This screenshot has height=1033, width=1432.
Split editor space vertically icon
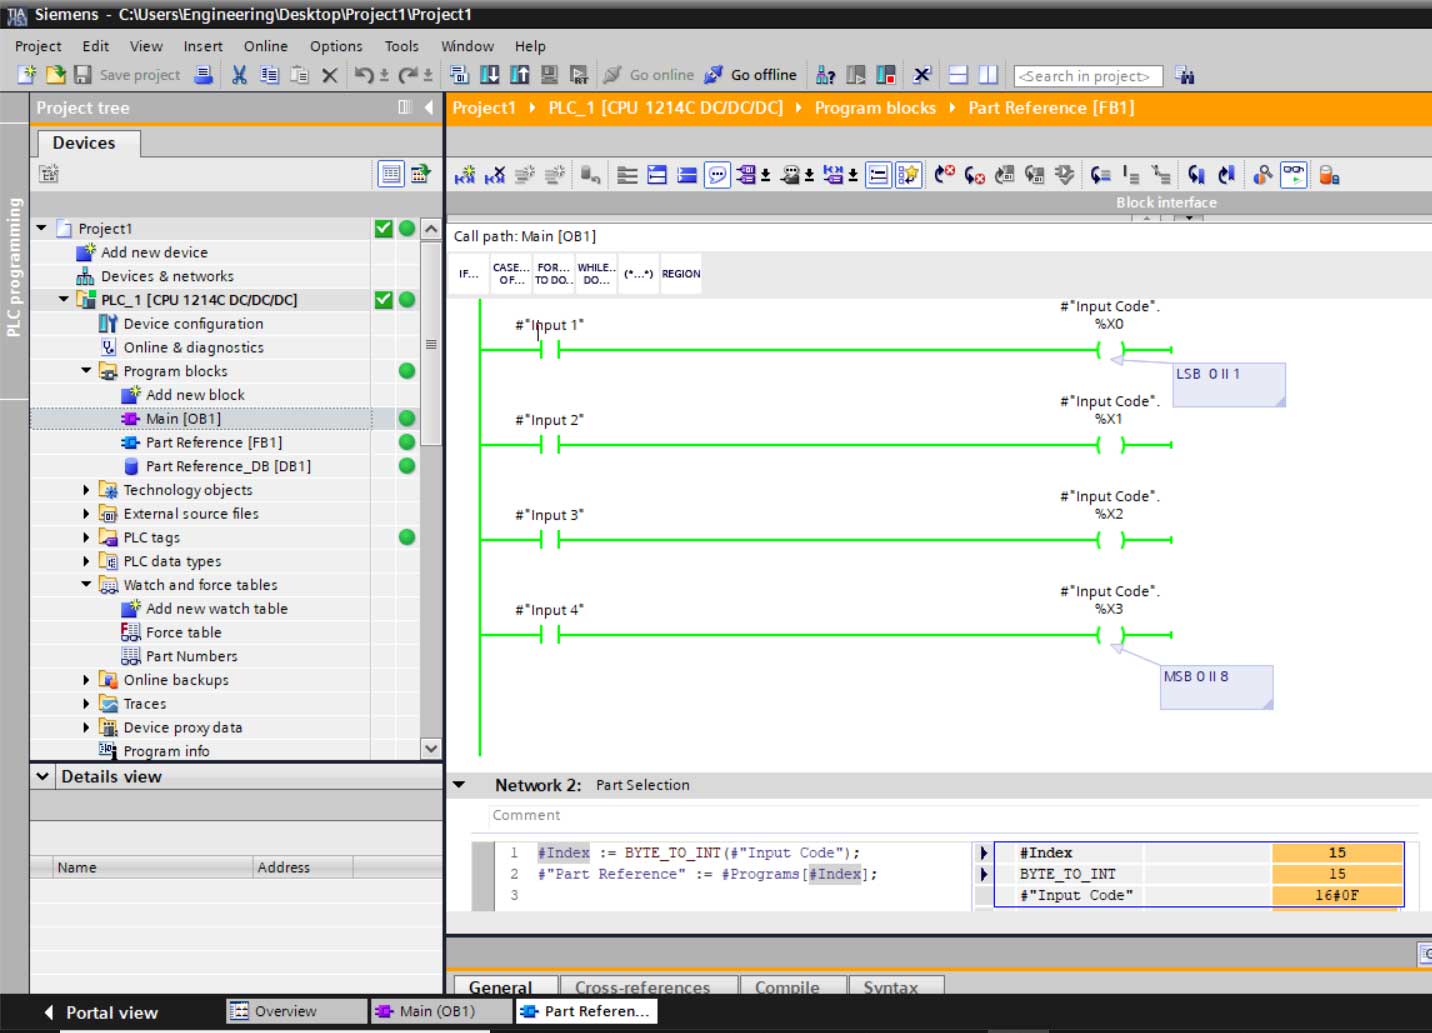[988, 75]
